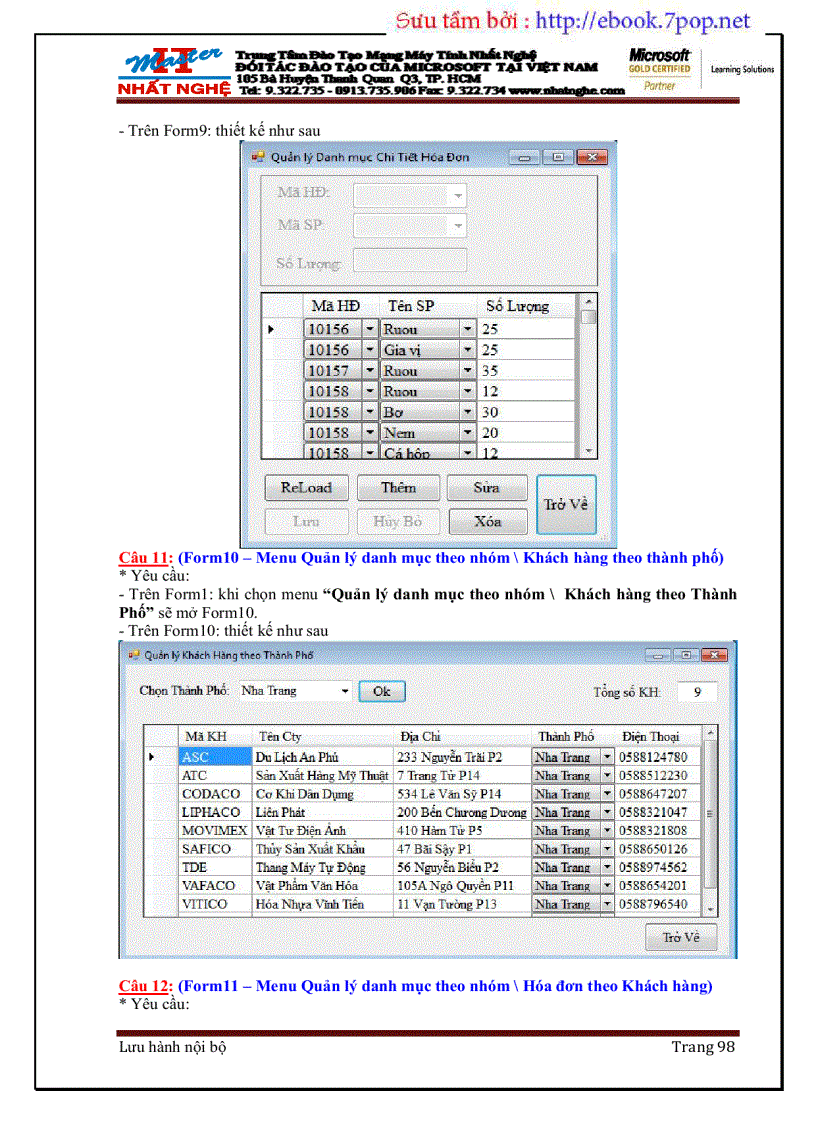Click the Quản lý Khách Hàng title bar icon
Screen dimensions: 816x1123
133,655
